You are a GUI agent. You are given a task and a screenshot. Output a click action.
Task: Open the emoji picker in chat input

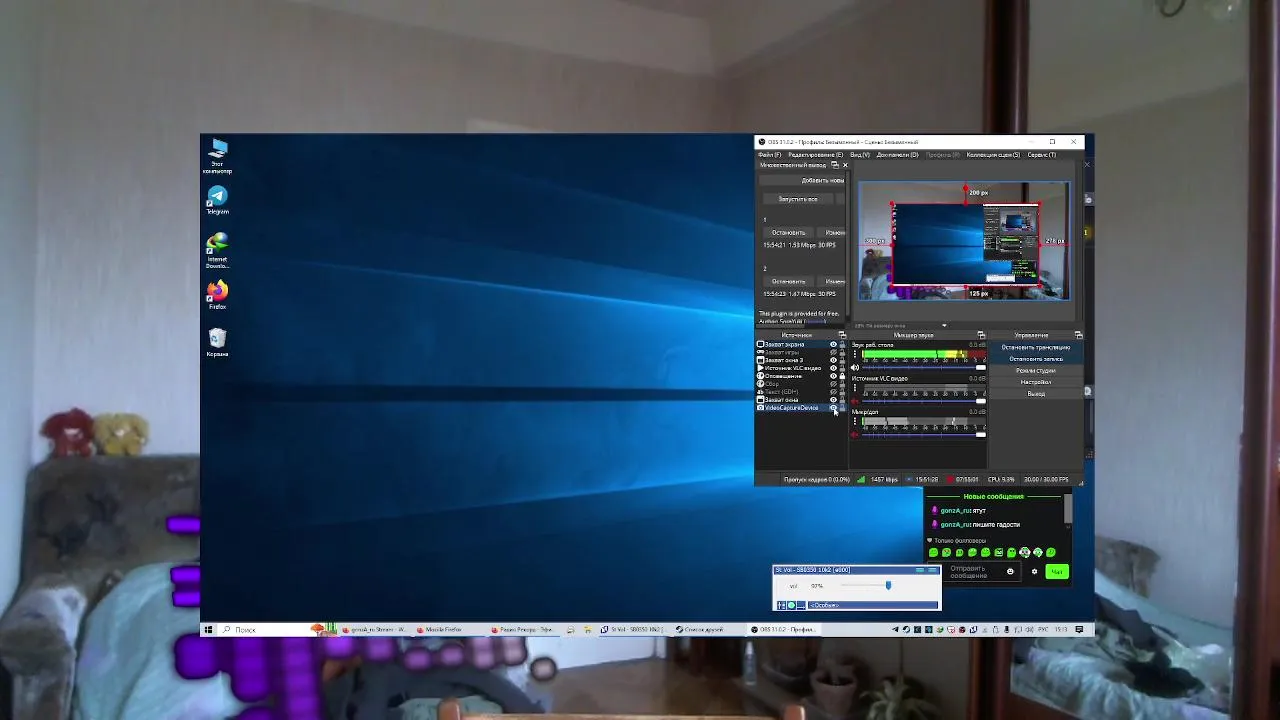tap(1010, 571)
